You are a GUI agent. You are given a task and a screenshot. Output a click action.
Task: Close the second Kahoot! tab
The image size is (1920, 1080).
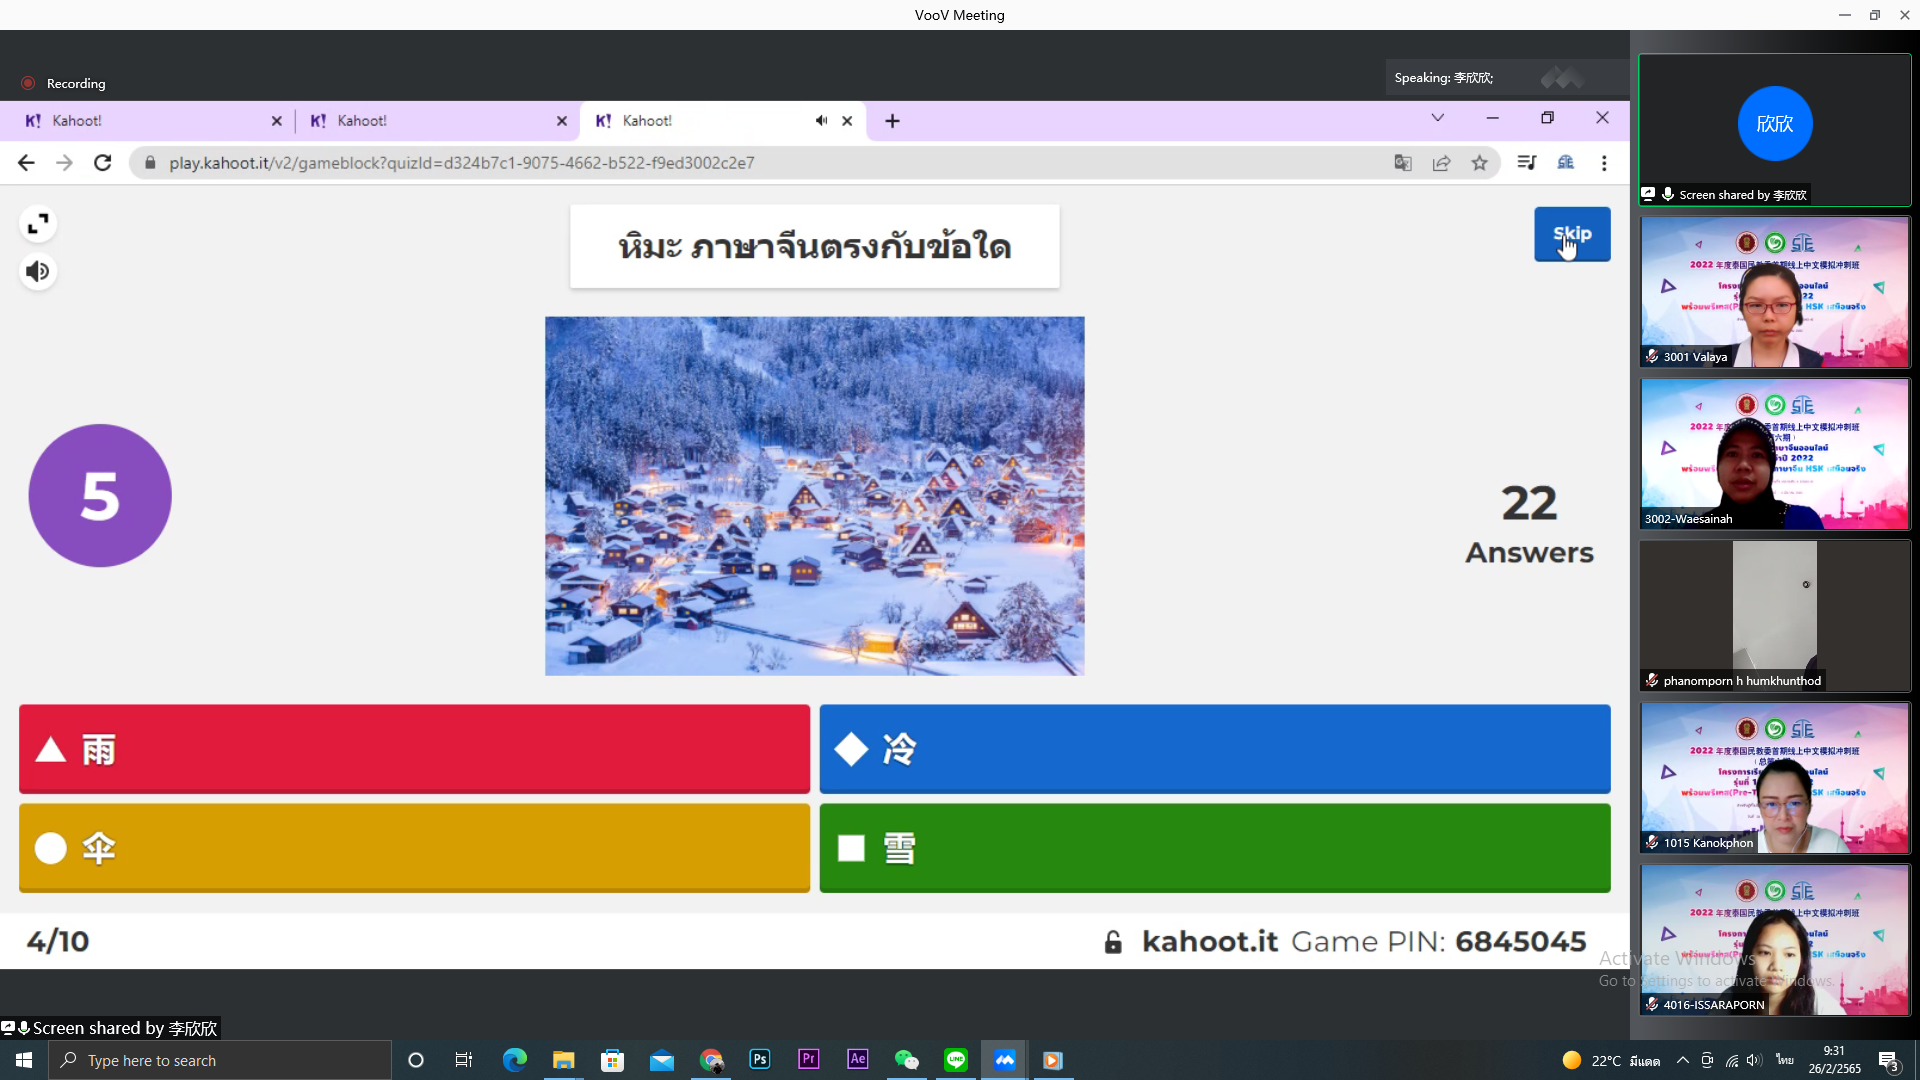(x=562, y=121)
